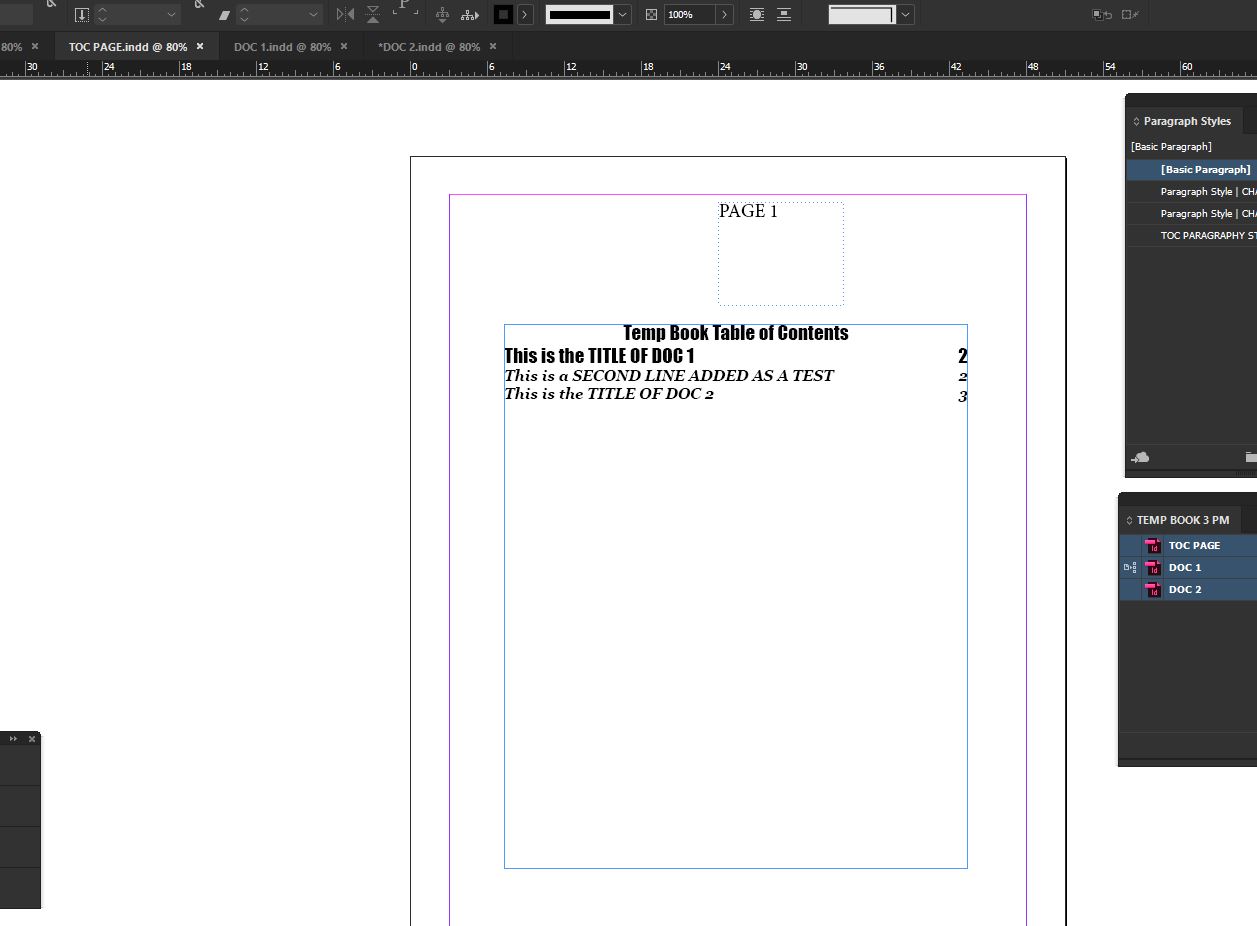This screenshot has width=1257, height=926.
Task: Click the Select Content icon
Action: click(469, 15)
